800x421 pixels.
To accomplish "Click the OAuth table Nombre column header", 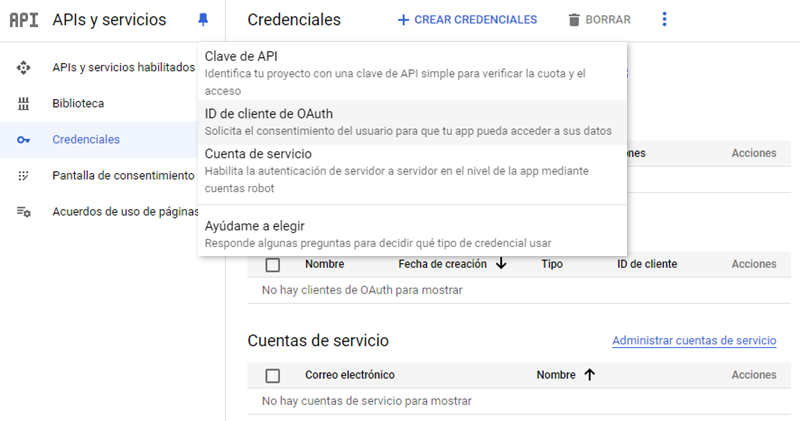I will 324,264.
